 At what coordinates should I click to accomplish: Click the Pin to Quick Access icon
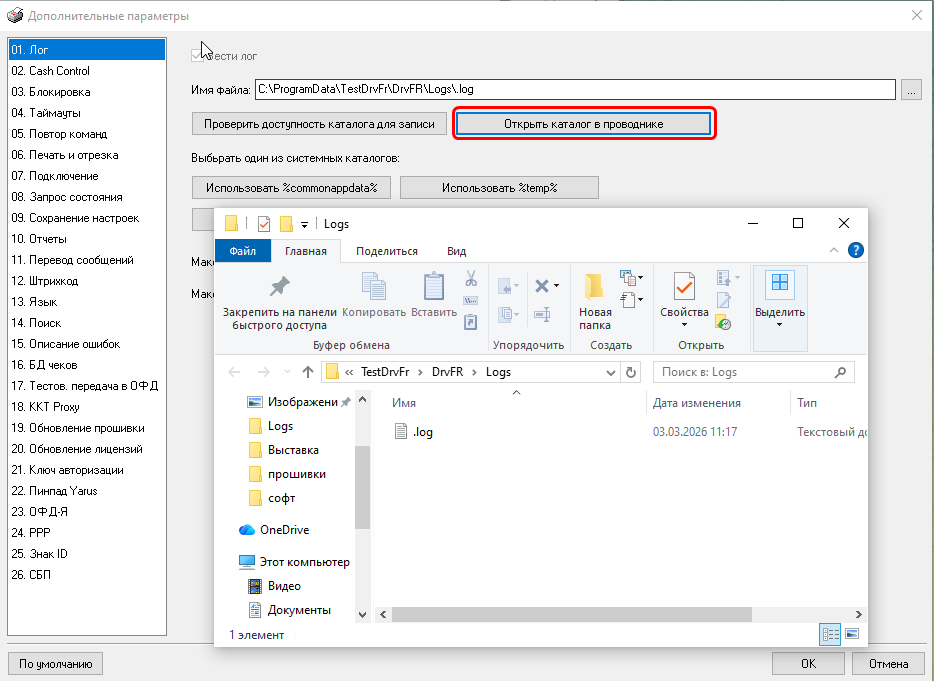coord(279,287)
